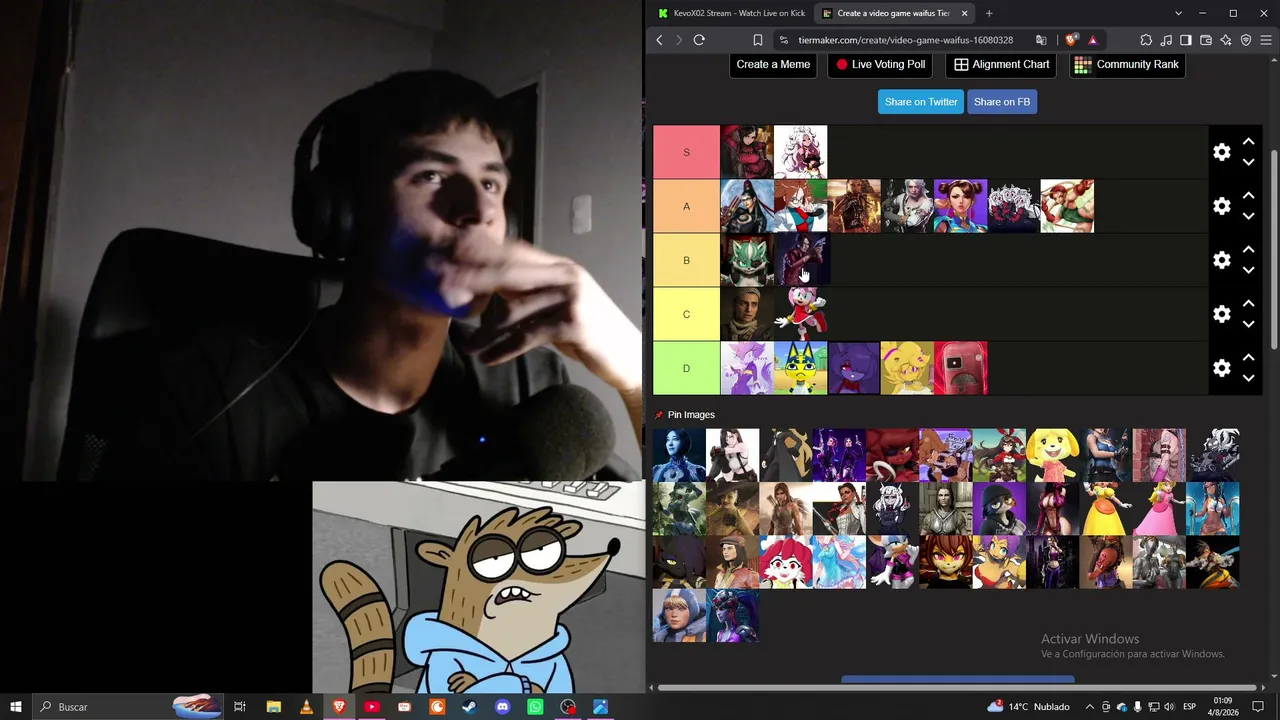The width and height of the screenshot is (1280, 720).
Task: Open settings gear for the C tier row
Action: [1221, 314]
